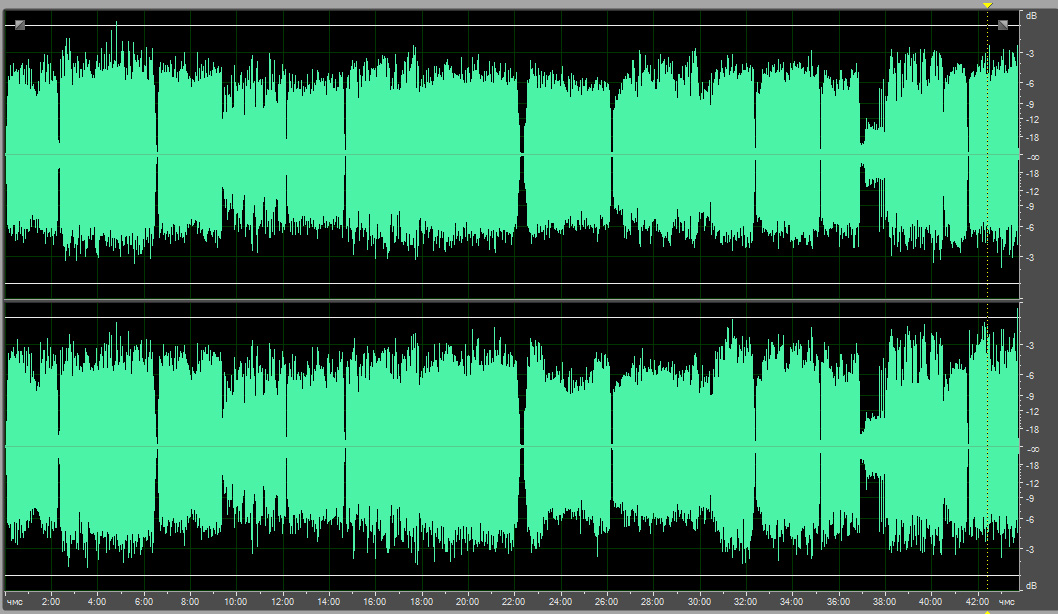Click the dB label at bottom of scale
Image resolution: width=1058 pixels, height=614 pixels.
click(1031, 585)
